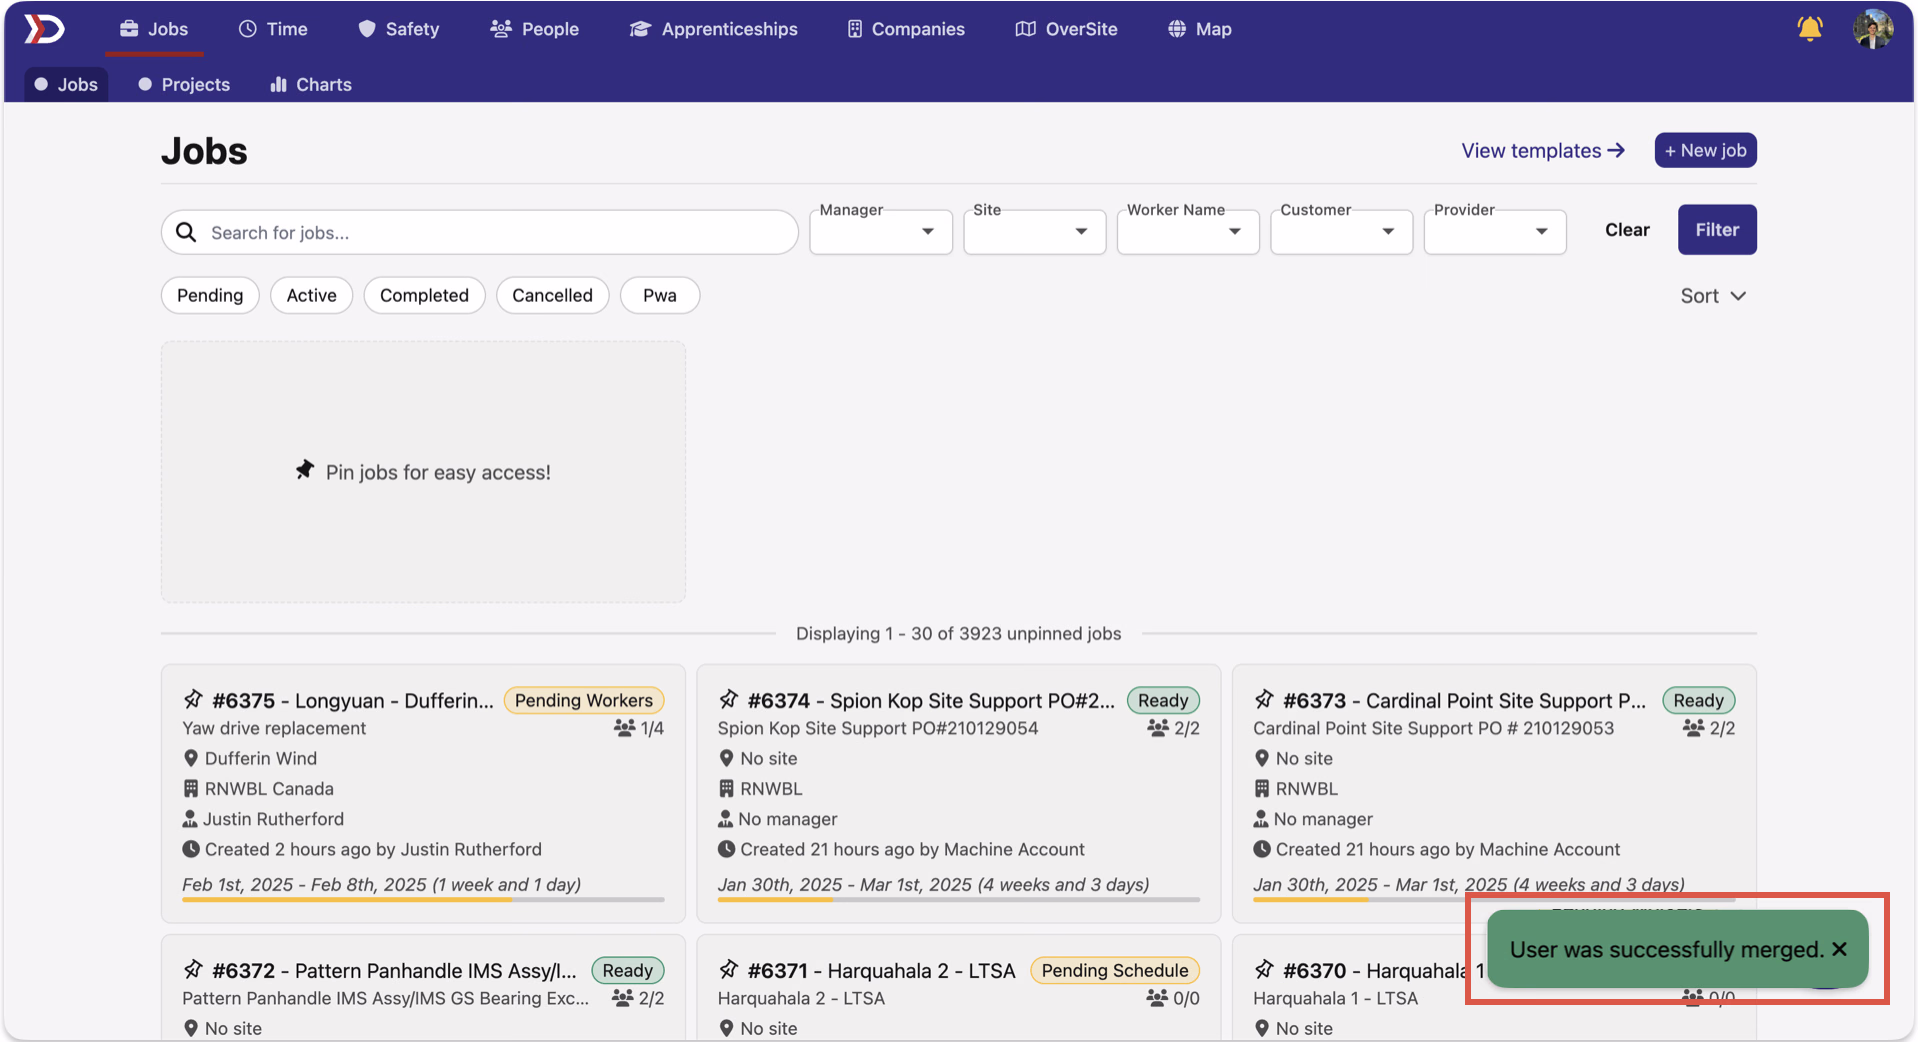Toggle the Pending status filter

click(x=210, y=295)
